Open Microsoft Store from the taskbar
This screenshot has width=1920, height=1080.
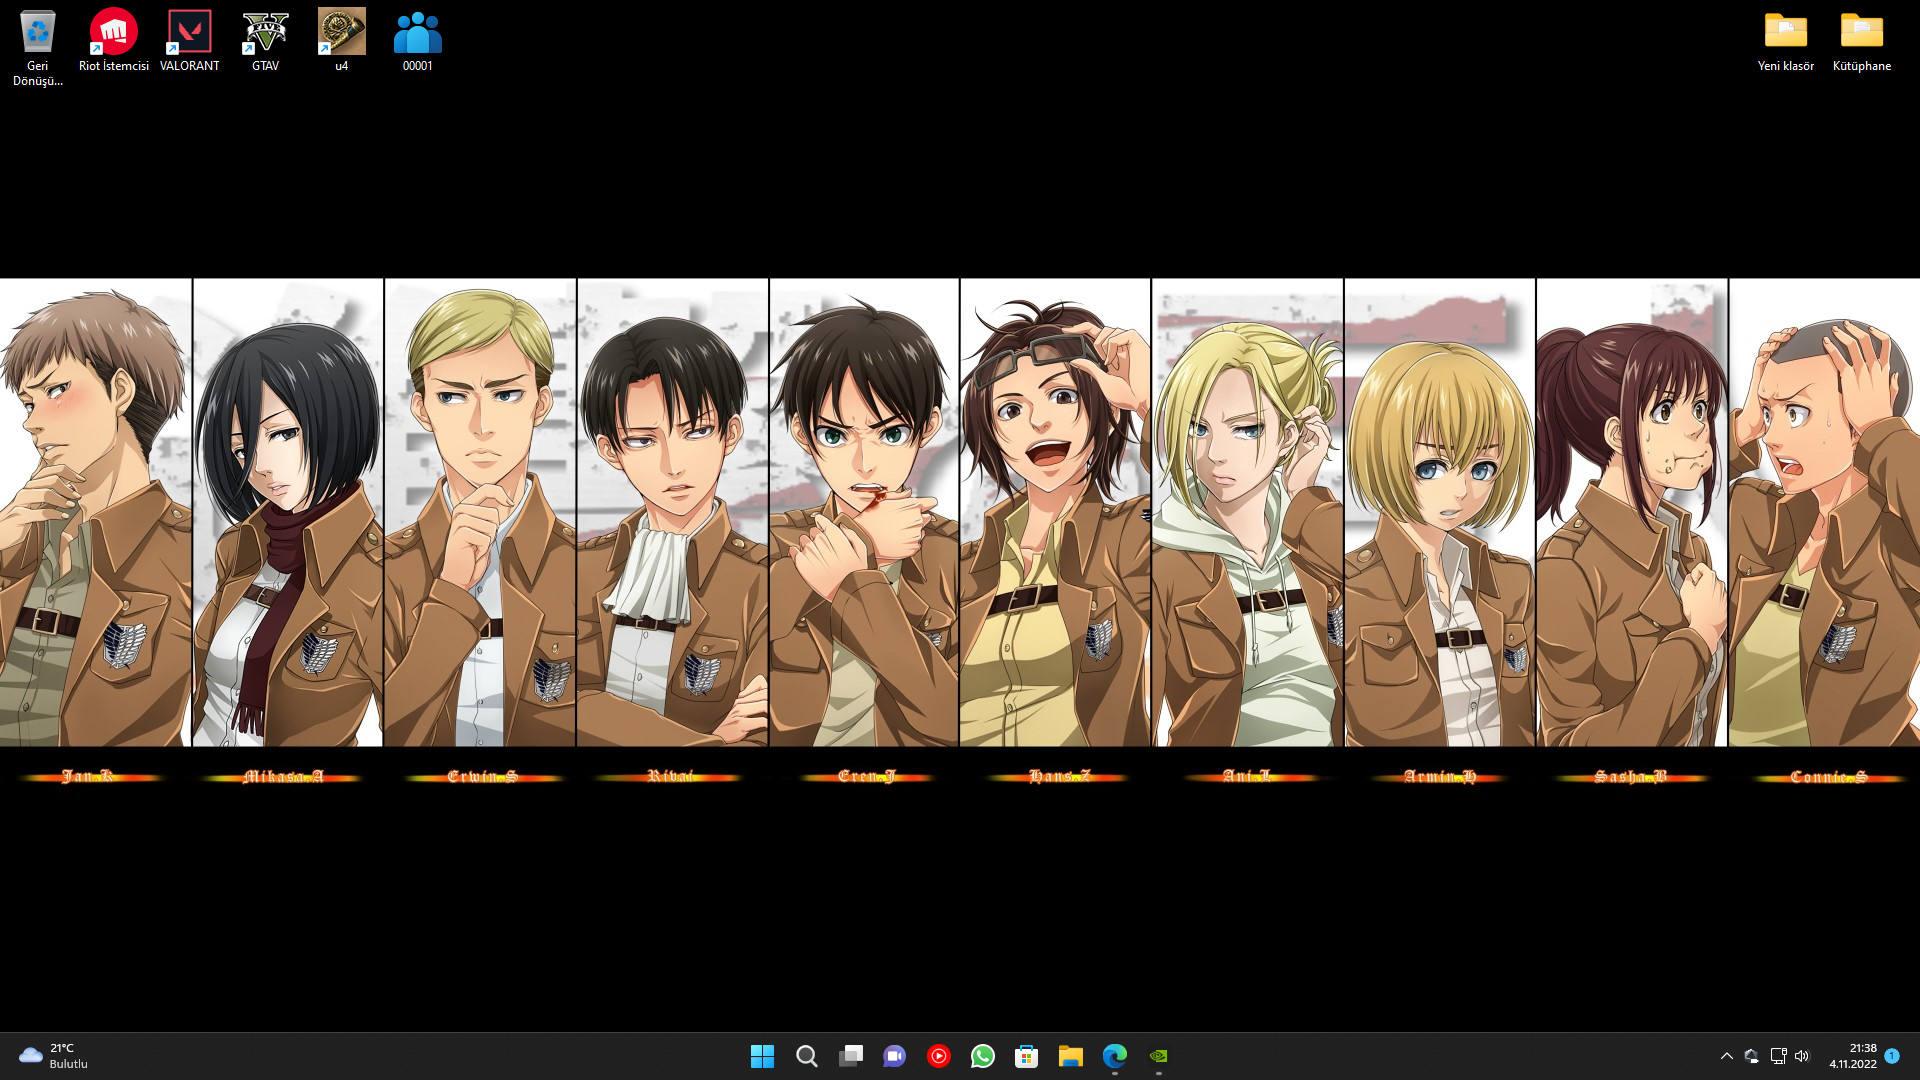click(x=1027, y=1056)
